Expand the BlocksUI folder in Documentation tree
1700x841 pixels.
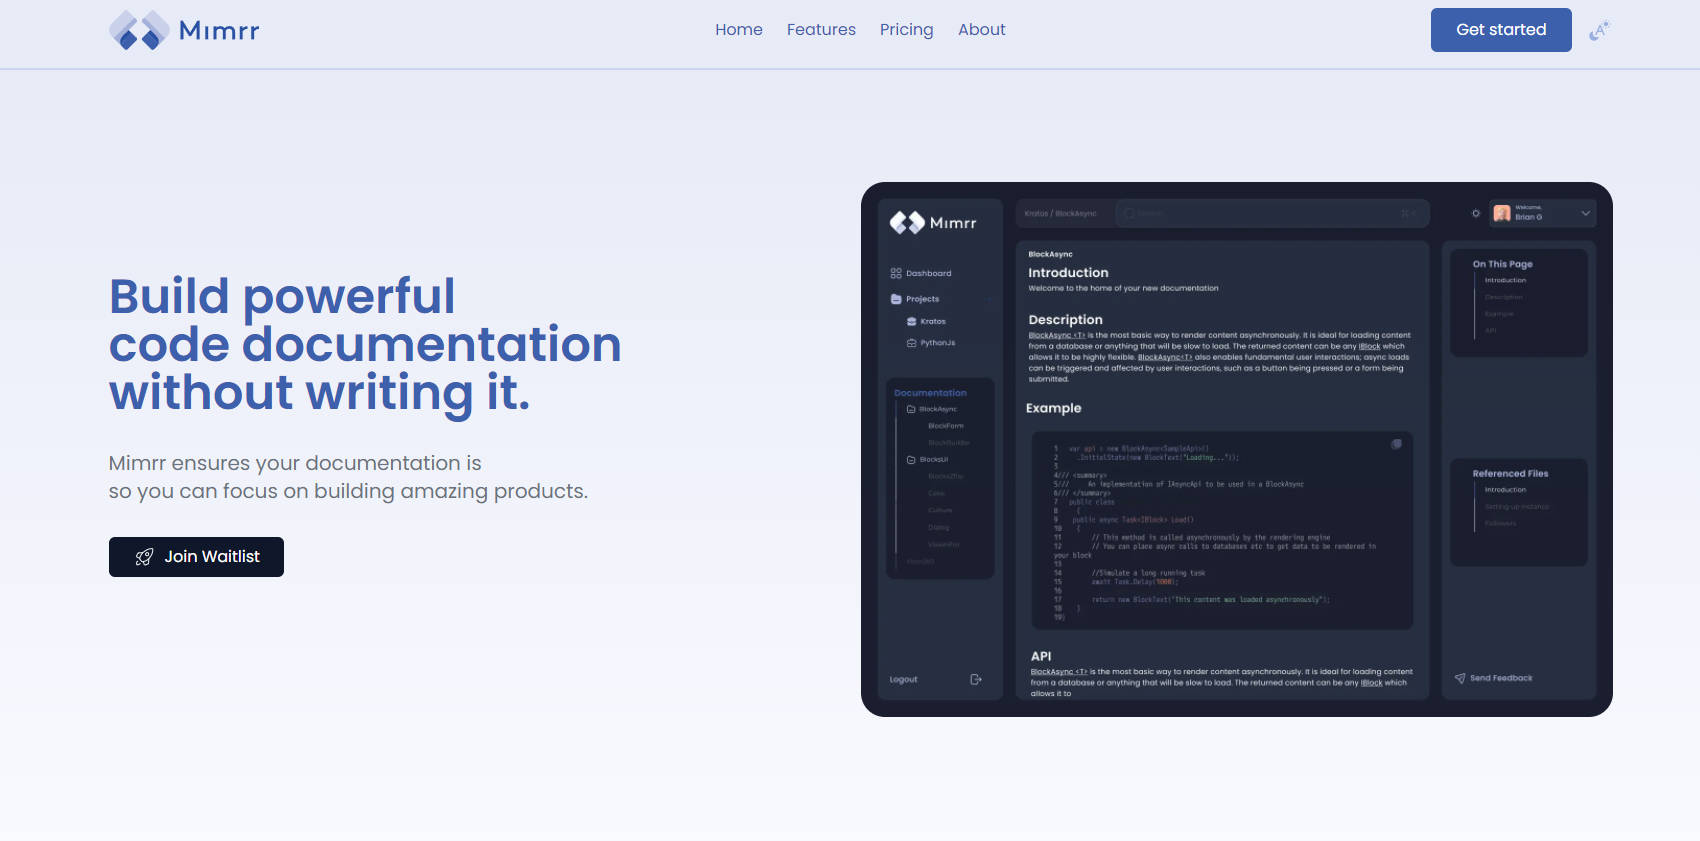point(911,460)
